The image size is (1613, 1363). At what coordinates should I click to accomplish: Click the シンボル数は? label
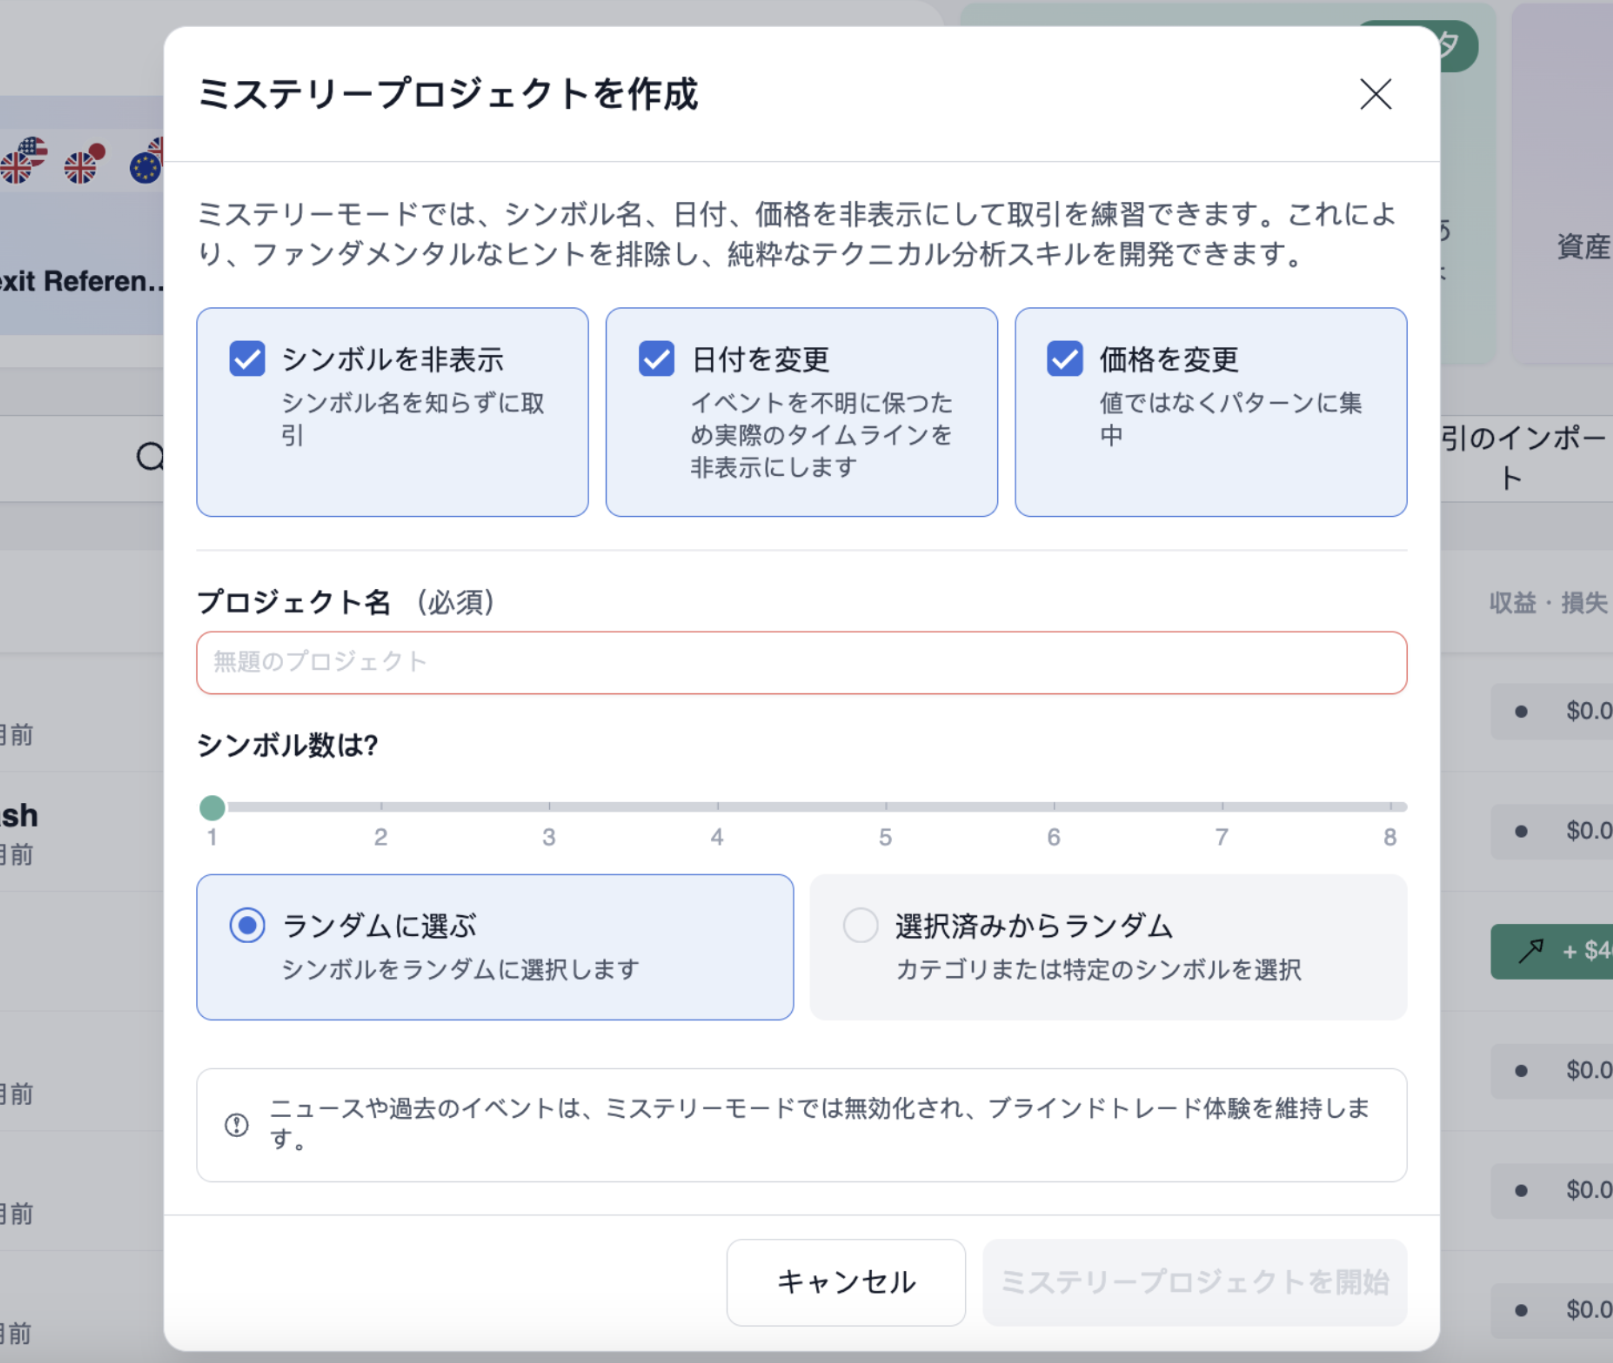pyautogui.click(x=288, y=745)
